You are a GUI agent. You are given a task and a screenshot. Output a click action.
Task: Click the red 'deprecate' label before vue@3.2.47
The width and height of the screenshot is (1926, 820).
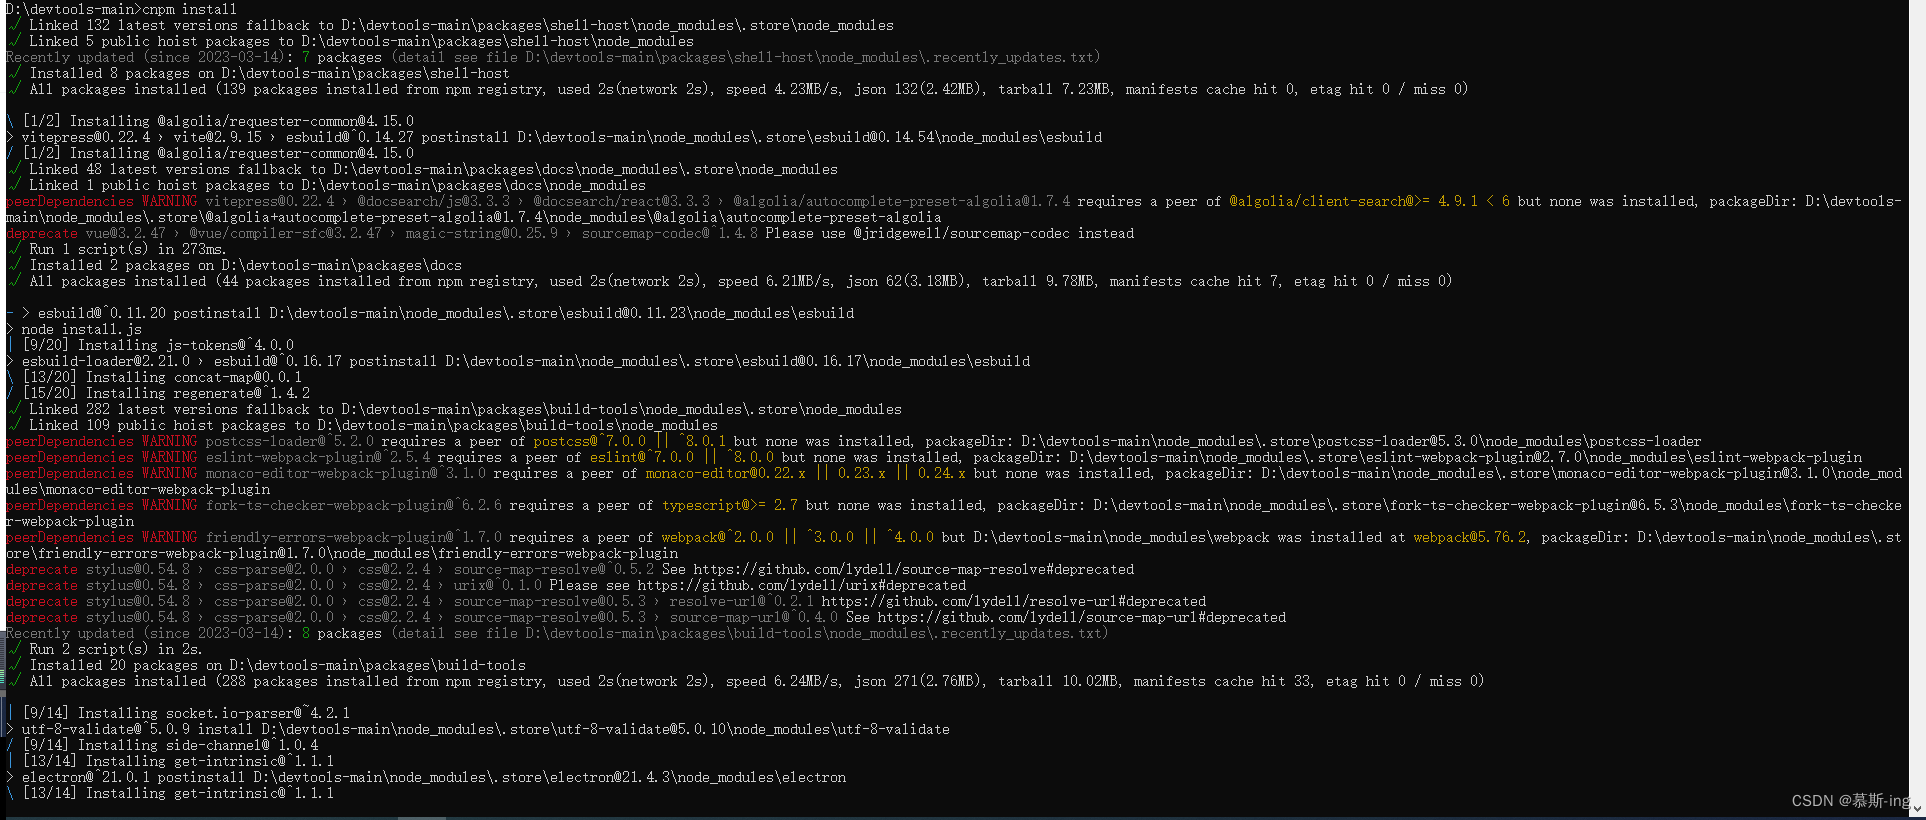42,233
